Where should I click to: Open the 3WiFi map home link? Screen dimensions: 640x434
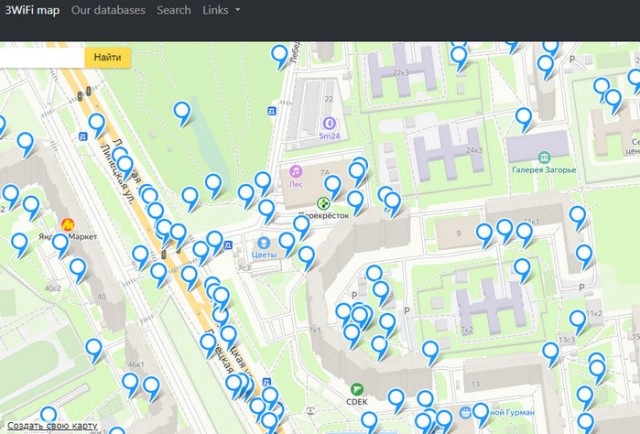click(x=32, y=10)
